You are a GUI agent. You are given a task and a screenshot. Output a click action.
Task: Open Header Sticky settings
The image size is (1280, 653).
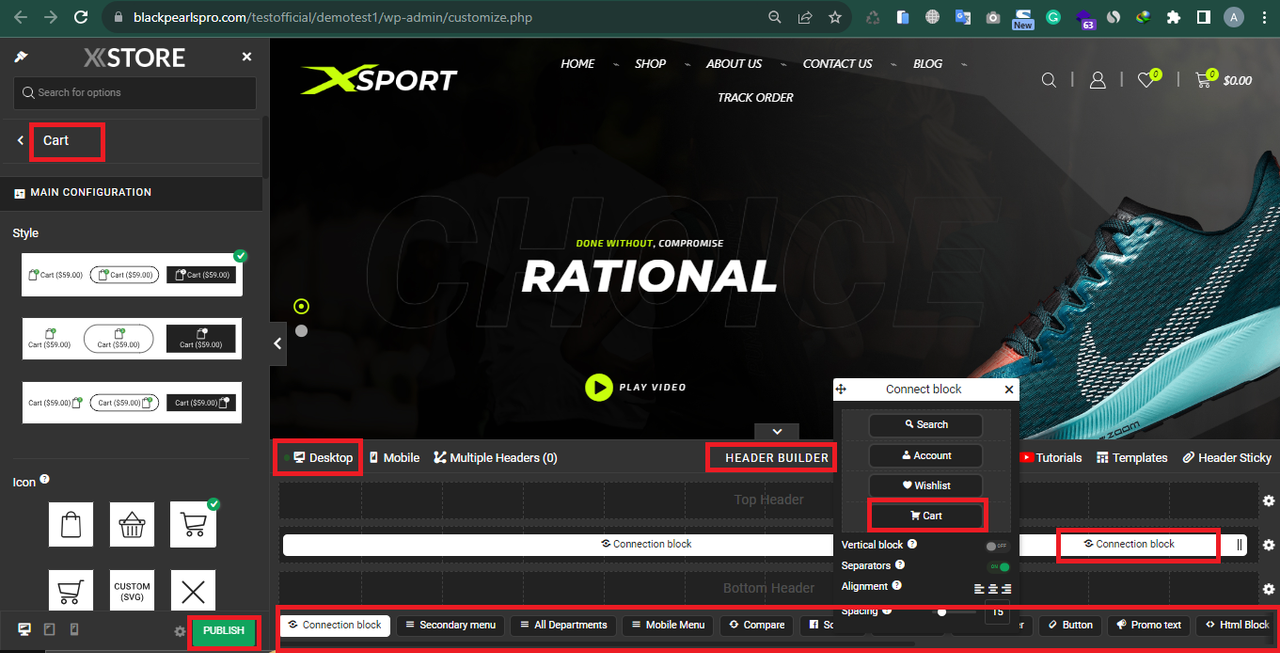coord(1227,457)
